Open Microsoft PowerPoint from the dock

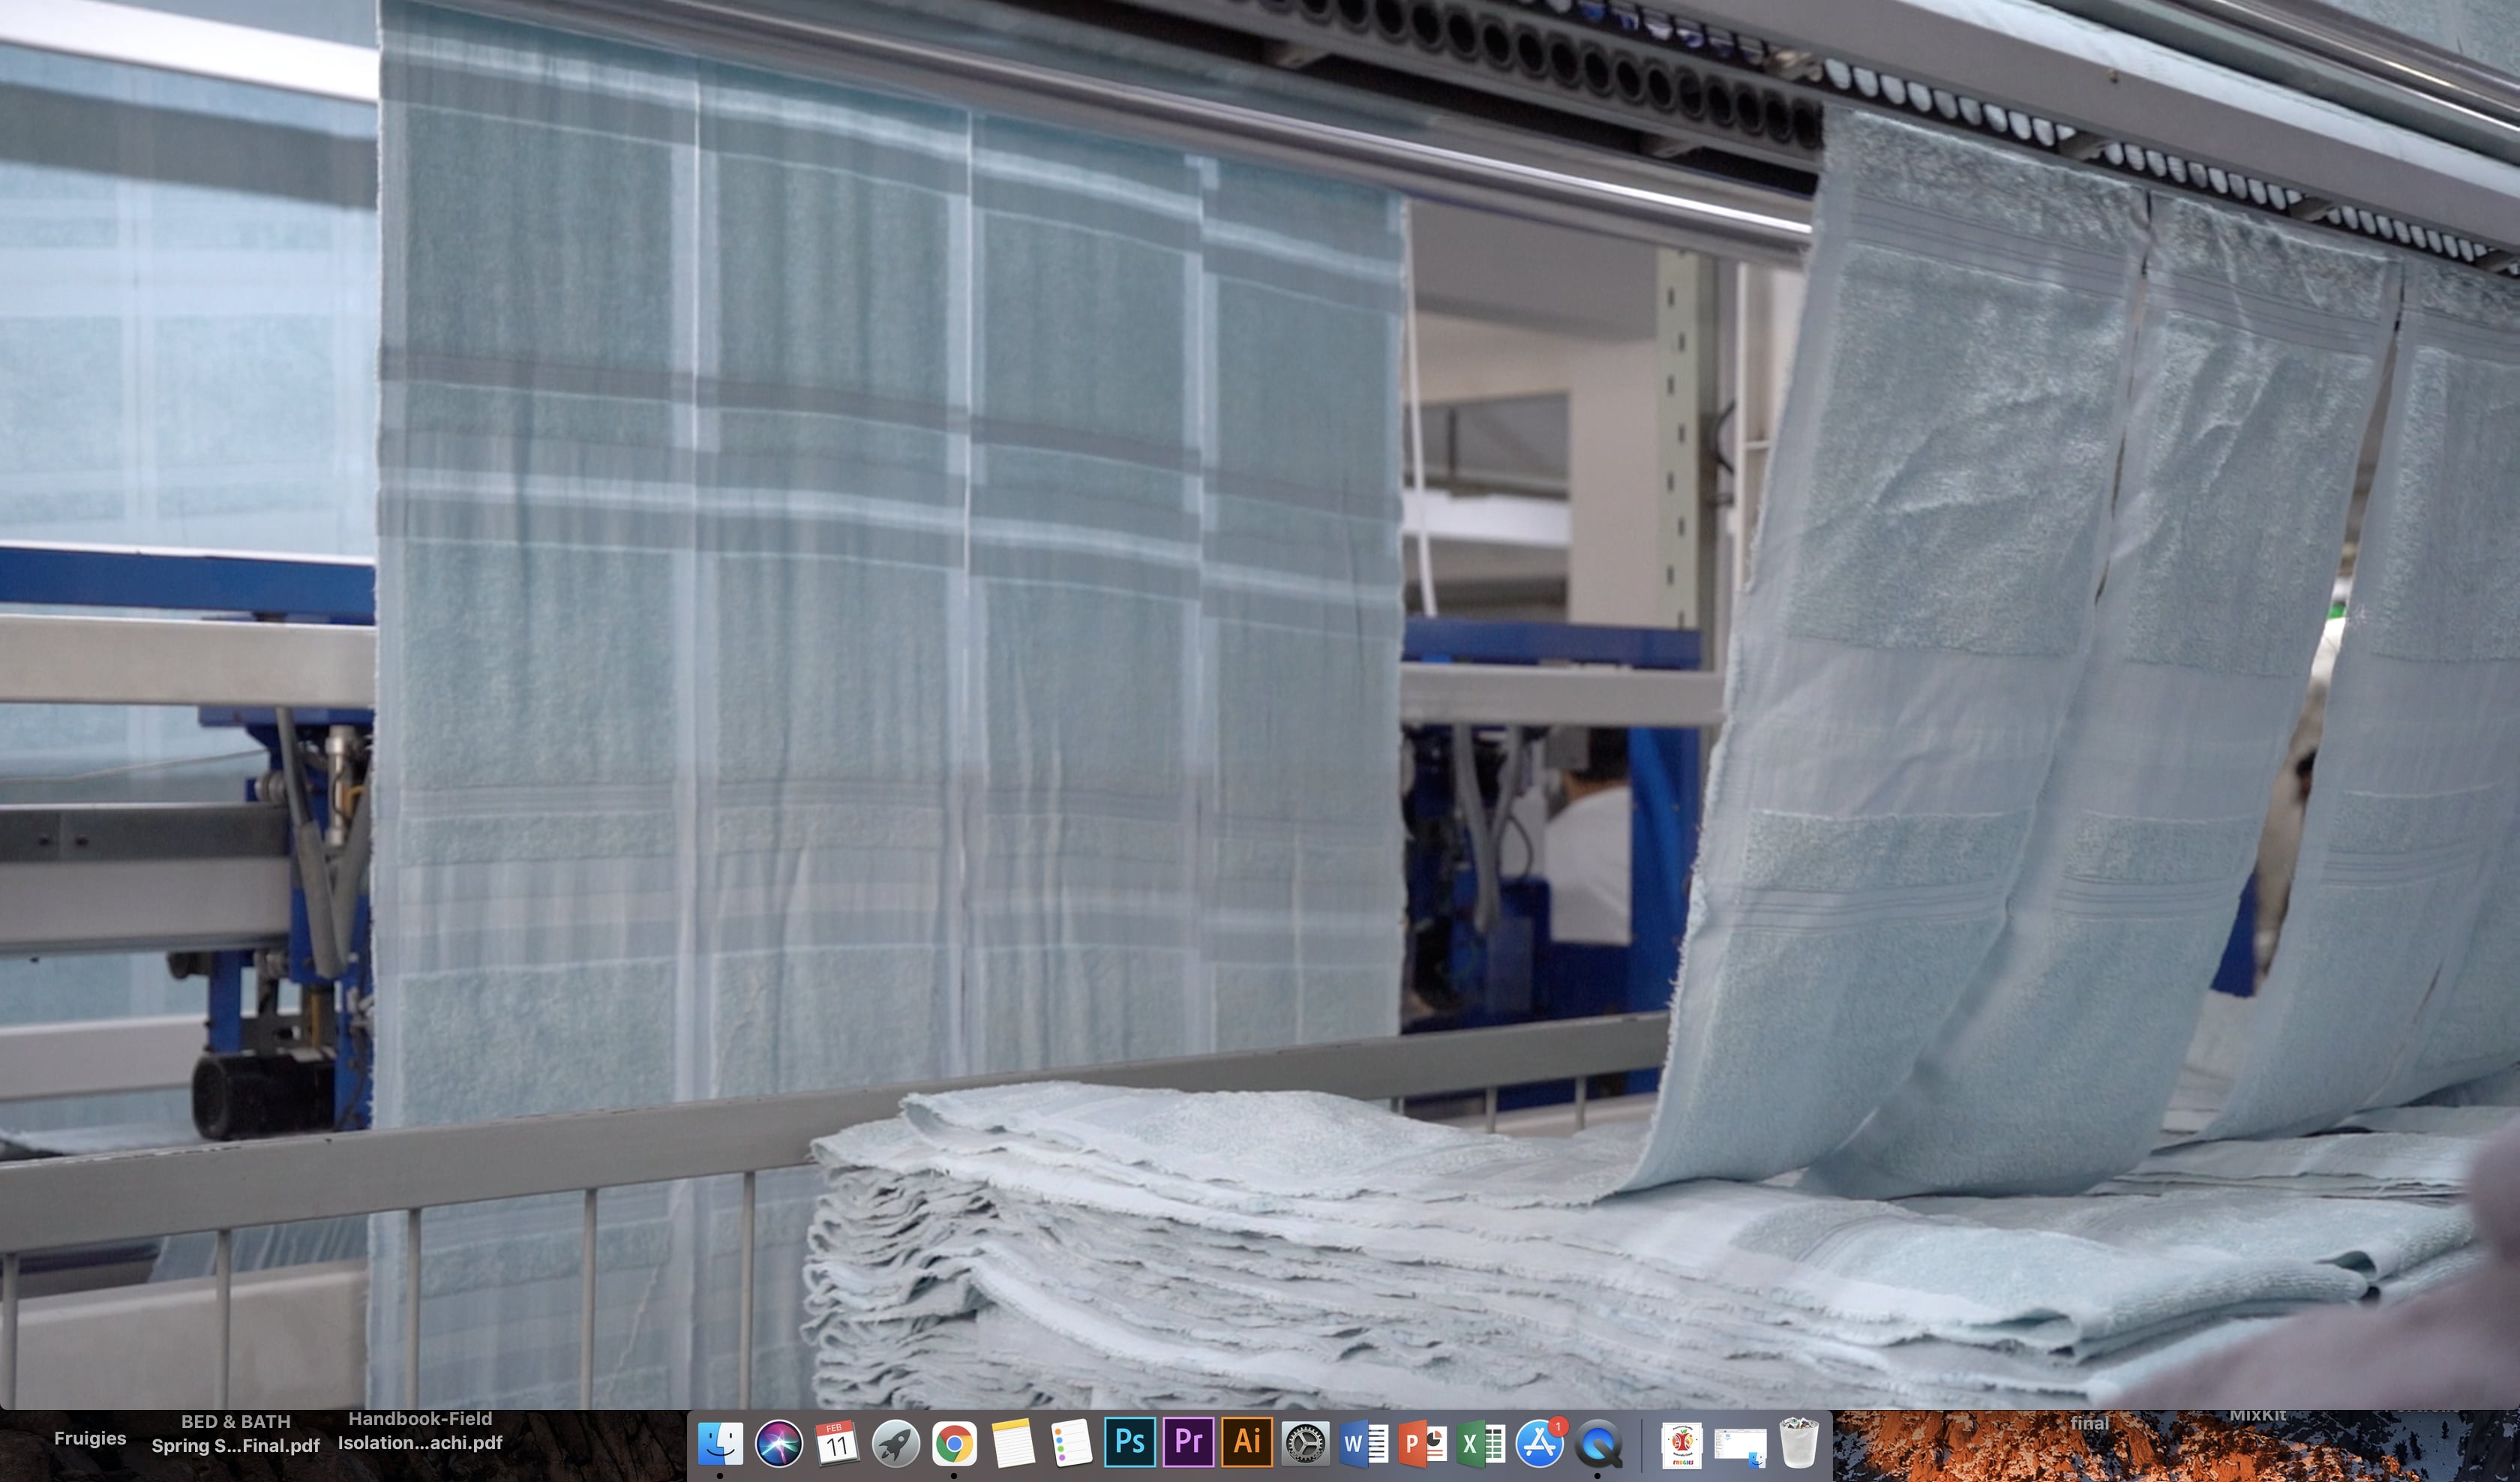1422,1443
